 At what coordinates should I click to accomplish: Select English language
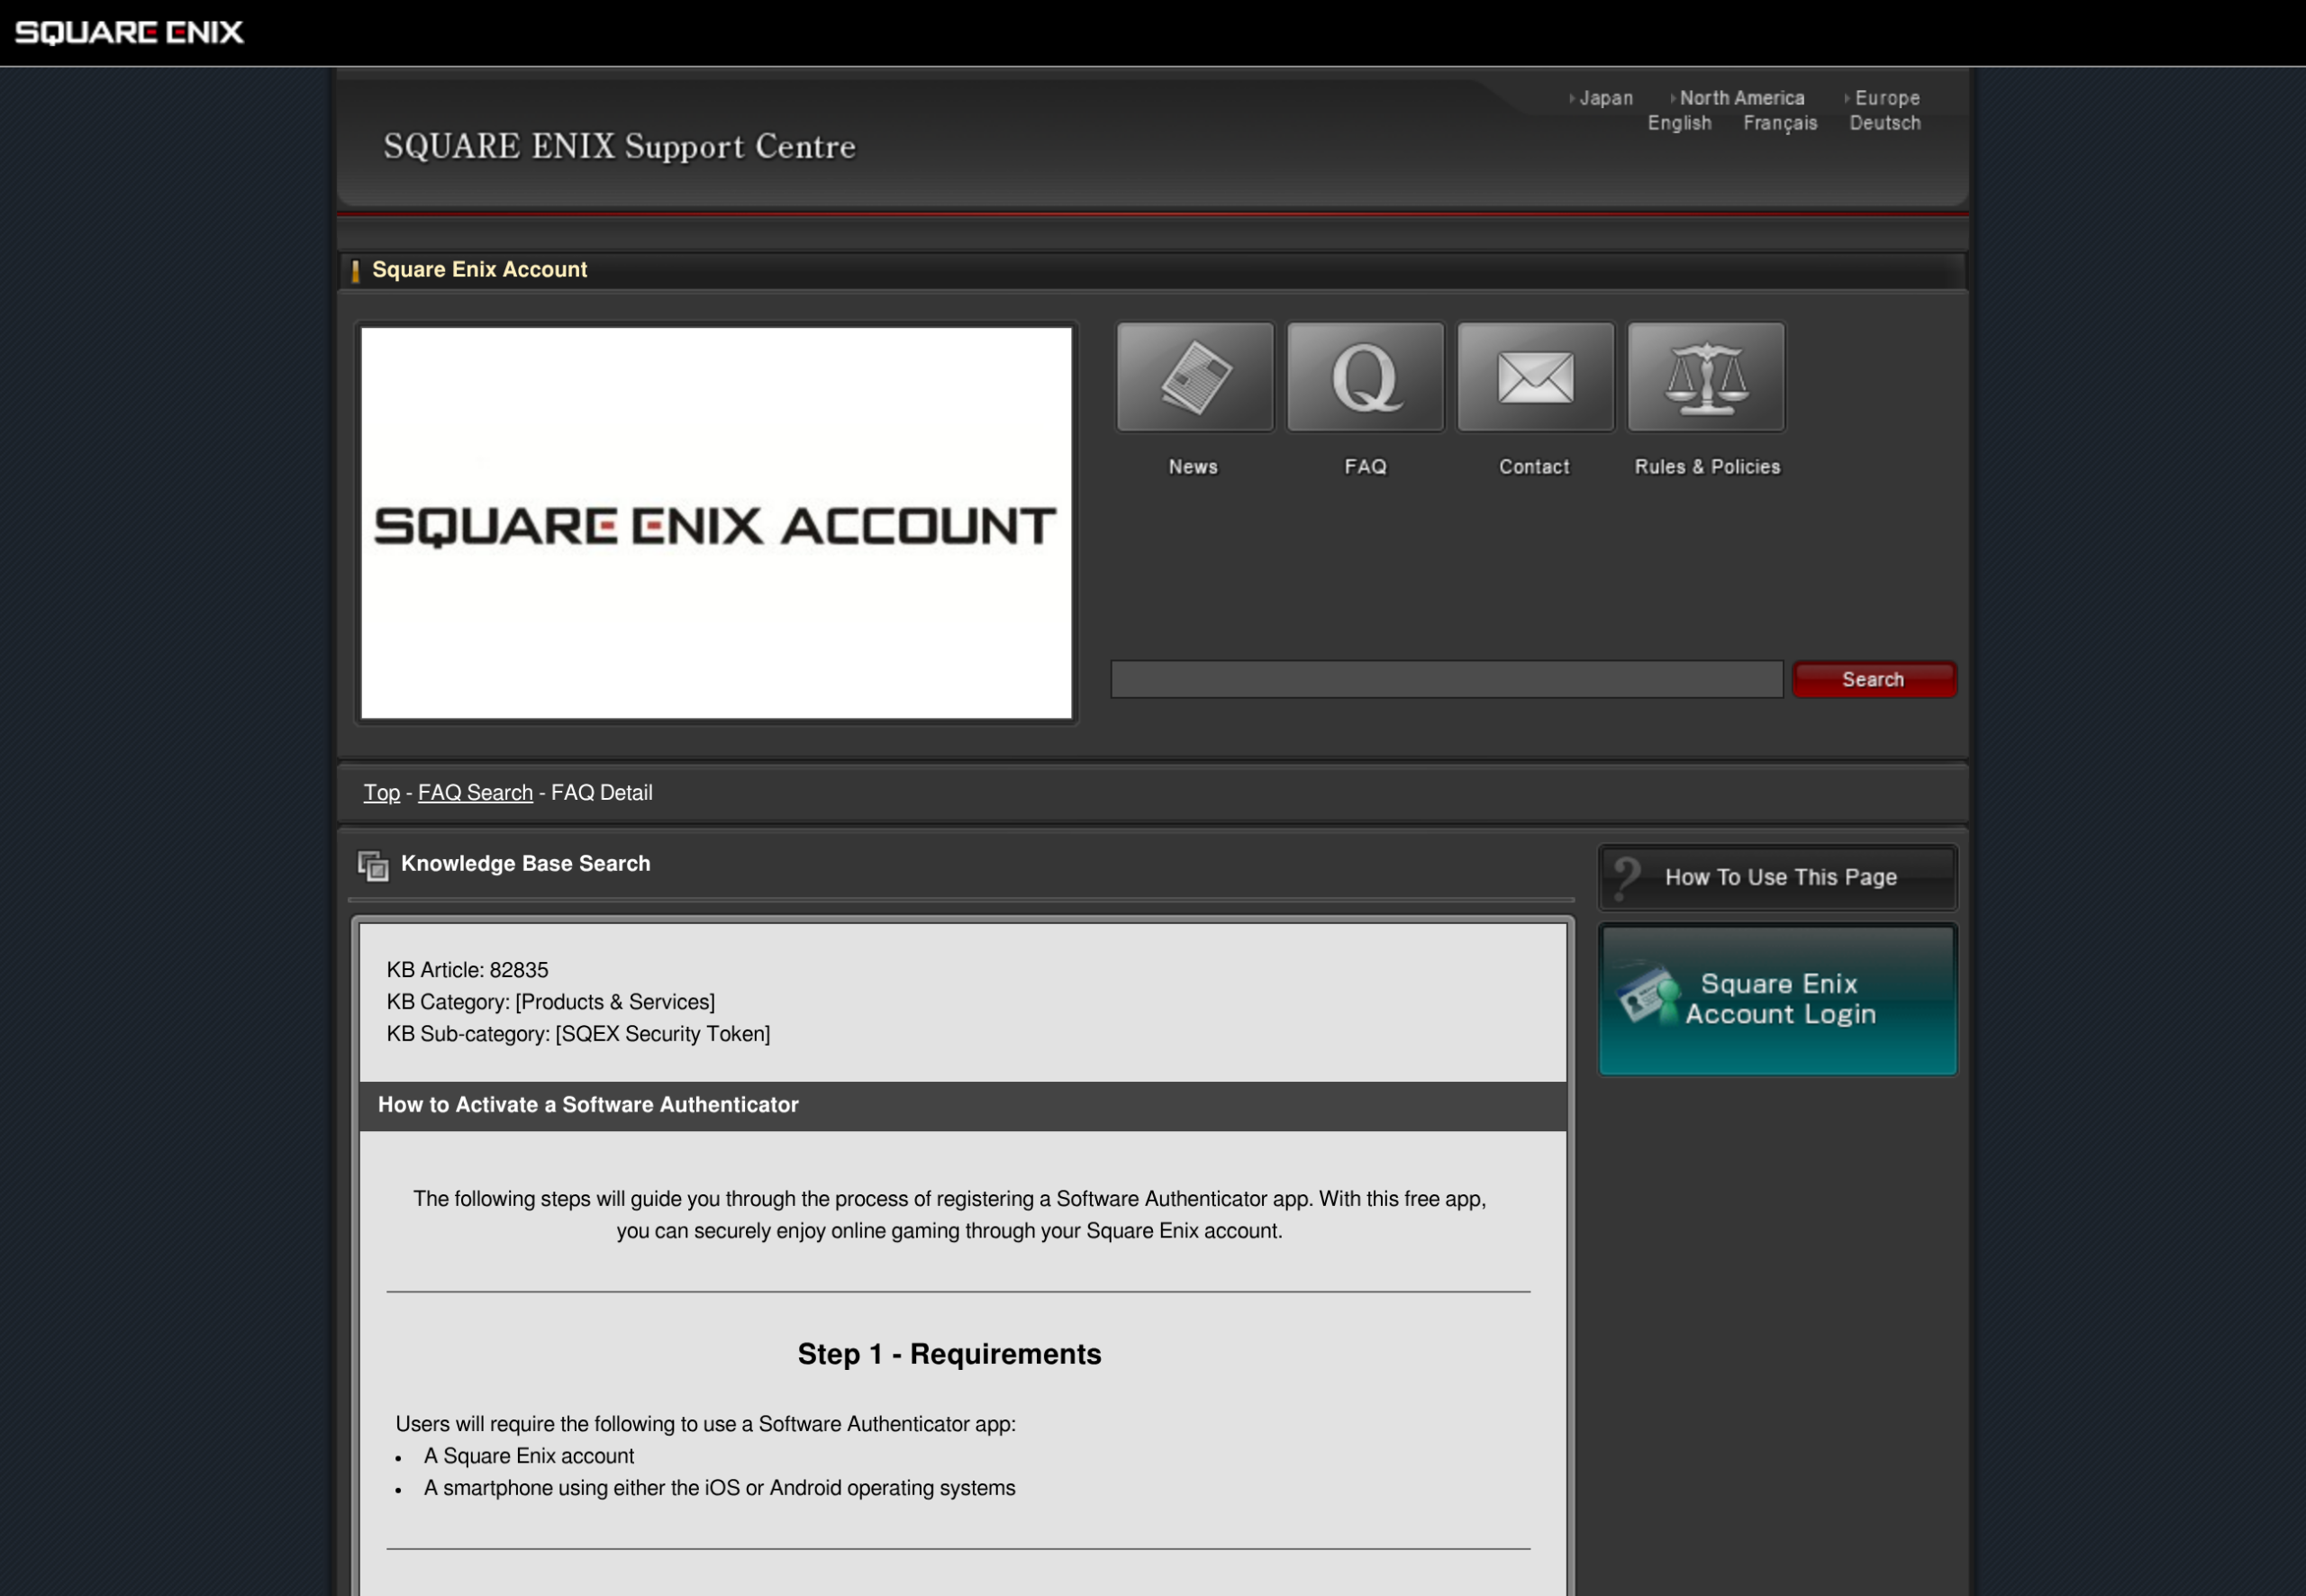coord(1679,123)
